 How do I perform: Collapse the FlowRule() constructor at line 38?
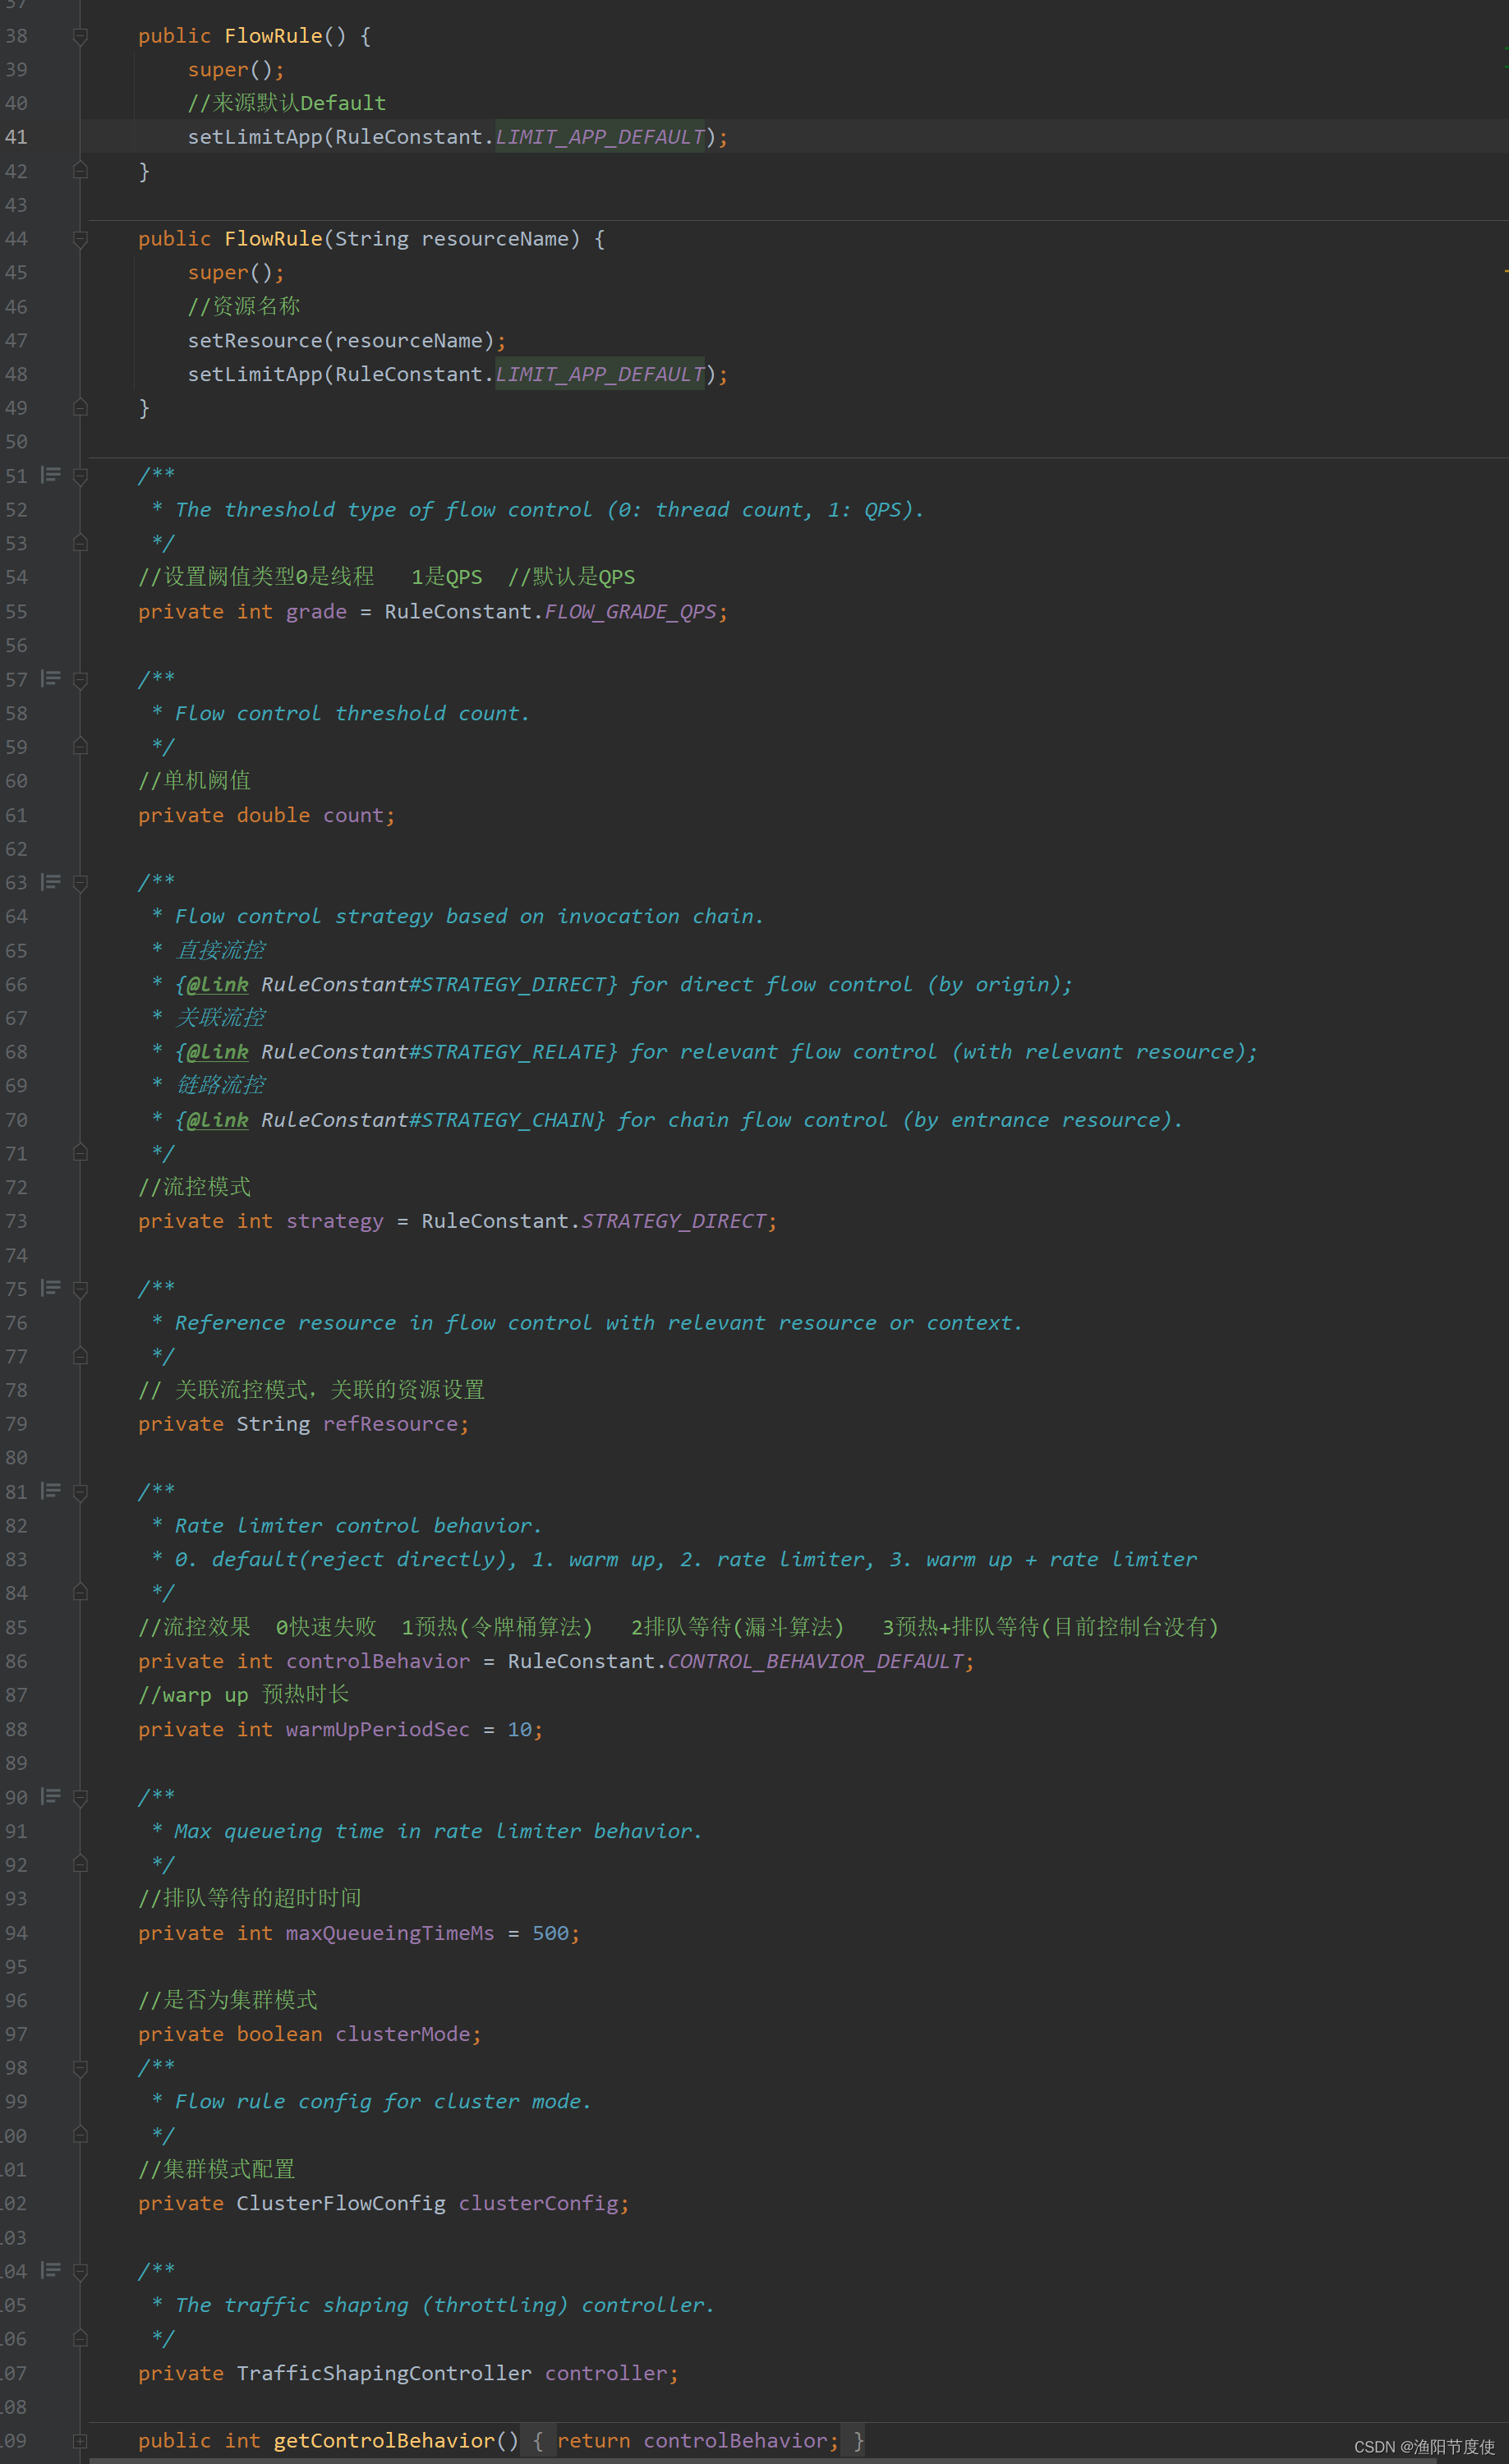[81, 36]
